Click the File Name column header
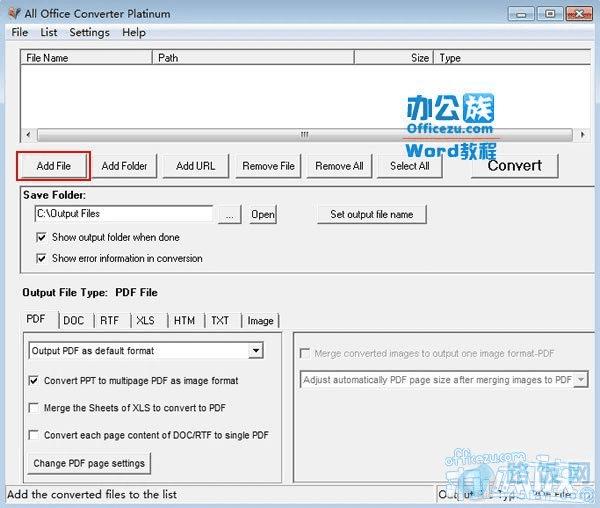This screenshot has width=600, height=508. [x=86, y=58]
